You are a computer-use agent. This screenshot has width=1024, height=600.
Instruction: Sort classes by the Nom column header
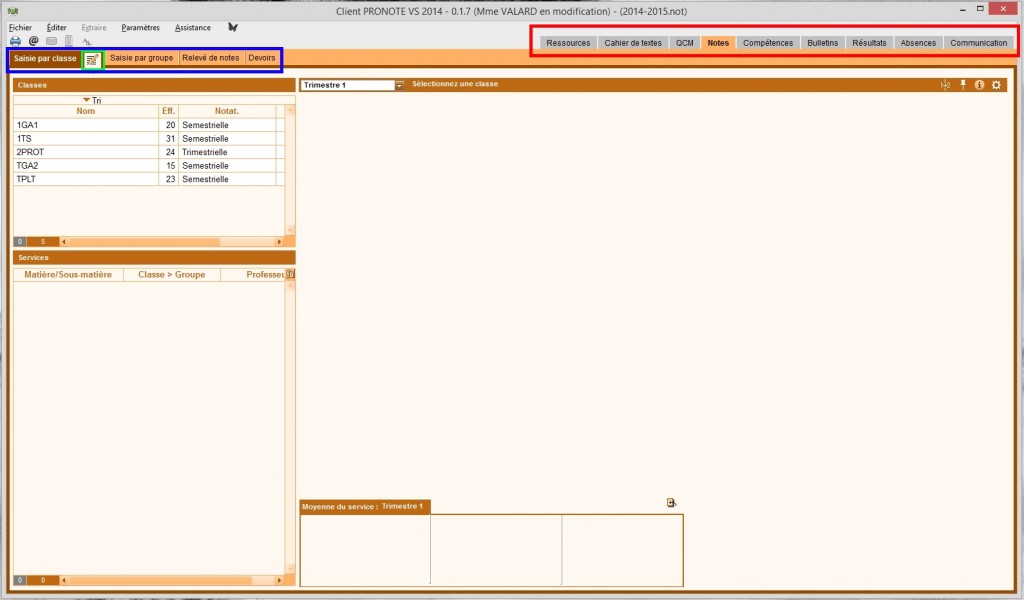tap(85, 111)
